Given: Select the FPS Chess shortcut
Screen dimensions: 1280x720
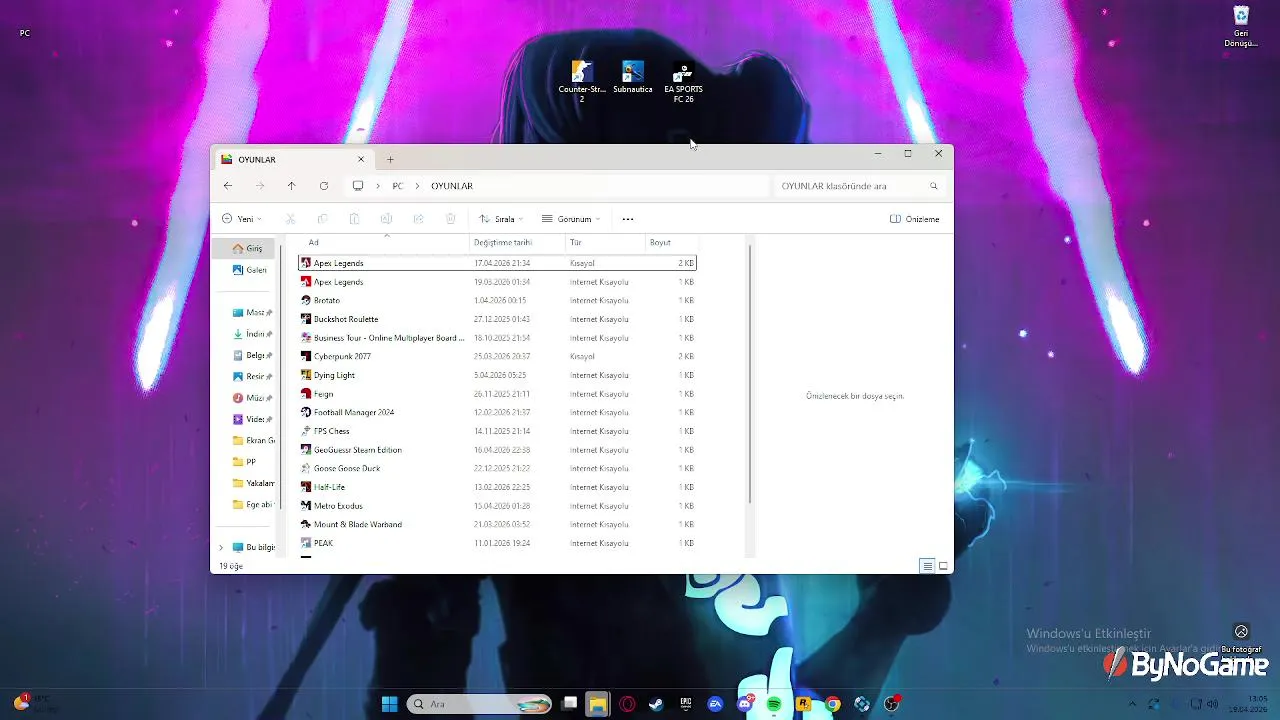Looking at the screenshot, I should [498, 431].
